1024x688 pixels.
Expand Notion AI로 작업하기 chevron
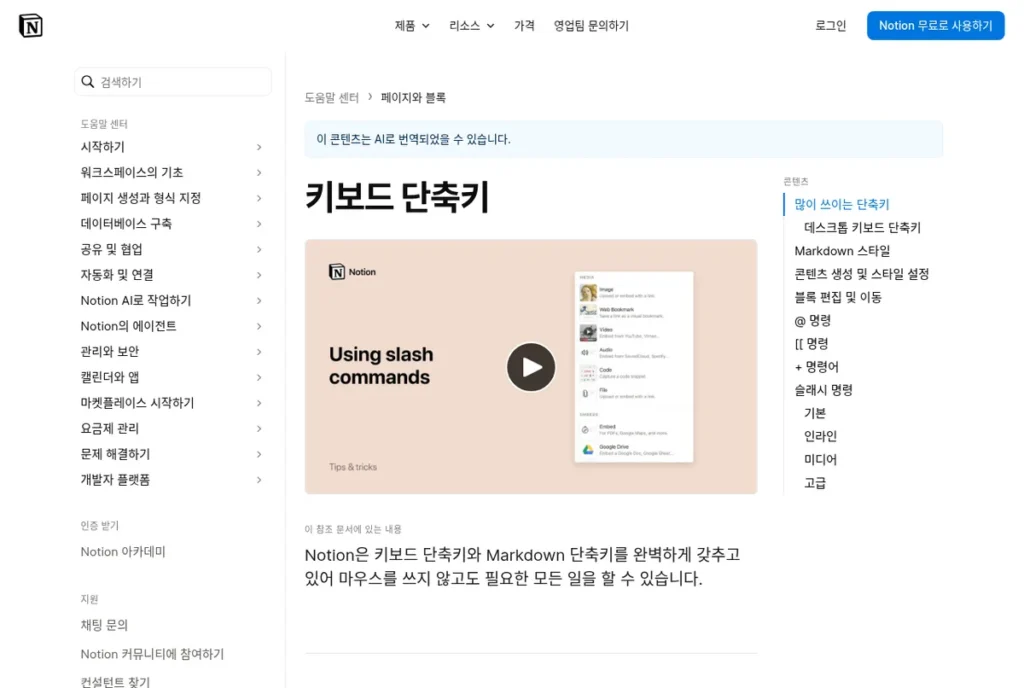[259, 300]
